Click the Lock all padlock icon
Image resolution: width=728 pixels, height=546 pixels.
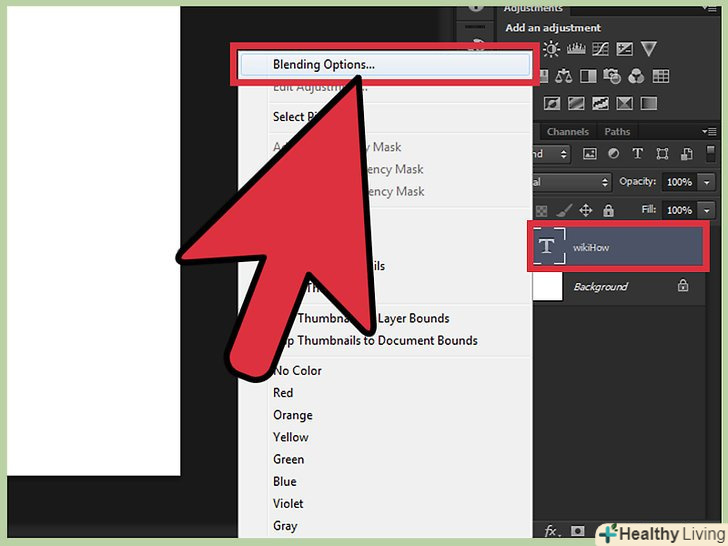tap(608, 210)
